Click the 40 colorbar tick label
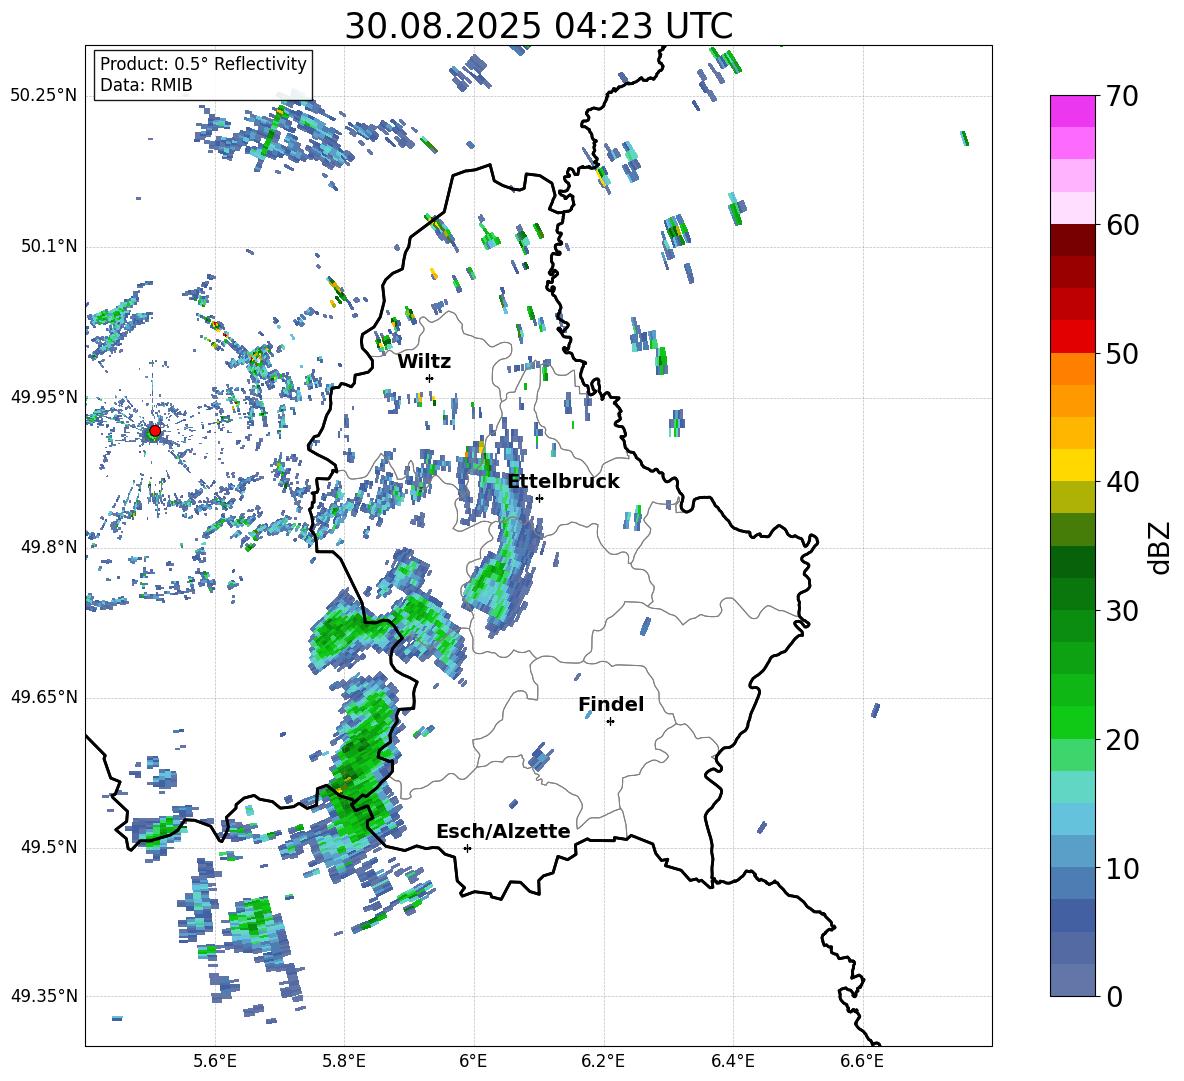The image size is (1184, 1081). coord(1122,482)
